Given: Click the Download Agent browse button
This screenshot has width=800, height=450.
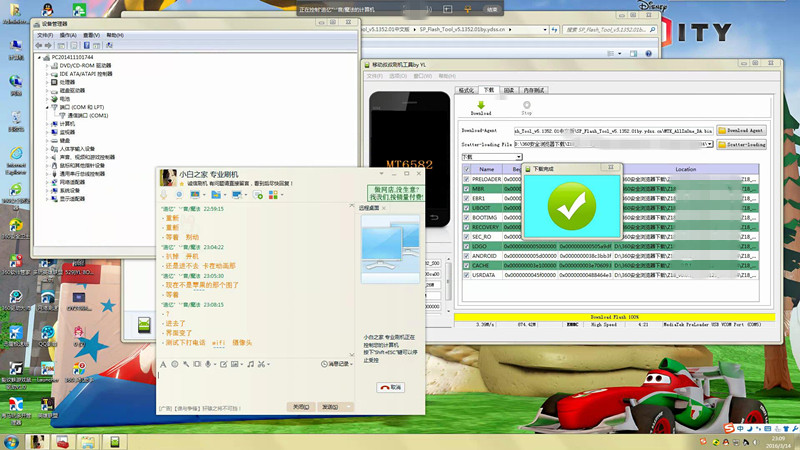Looking at the screenshot, I should click(x=741, y=131).
